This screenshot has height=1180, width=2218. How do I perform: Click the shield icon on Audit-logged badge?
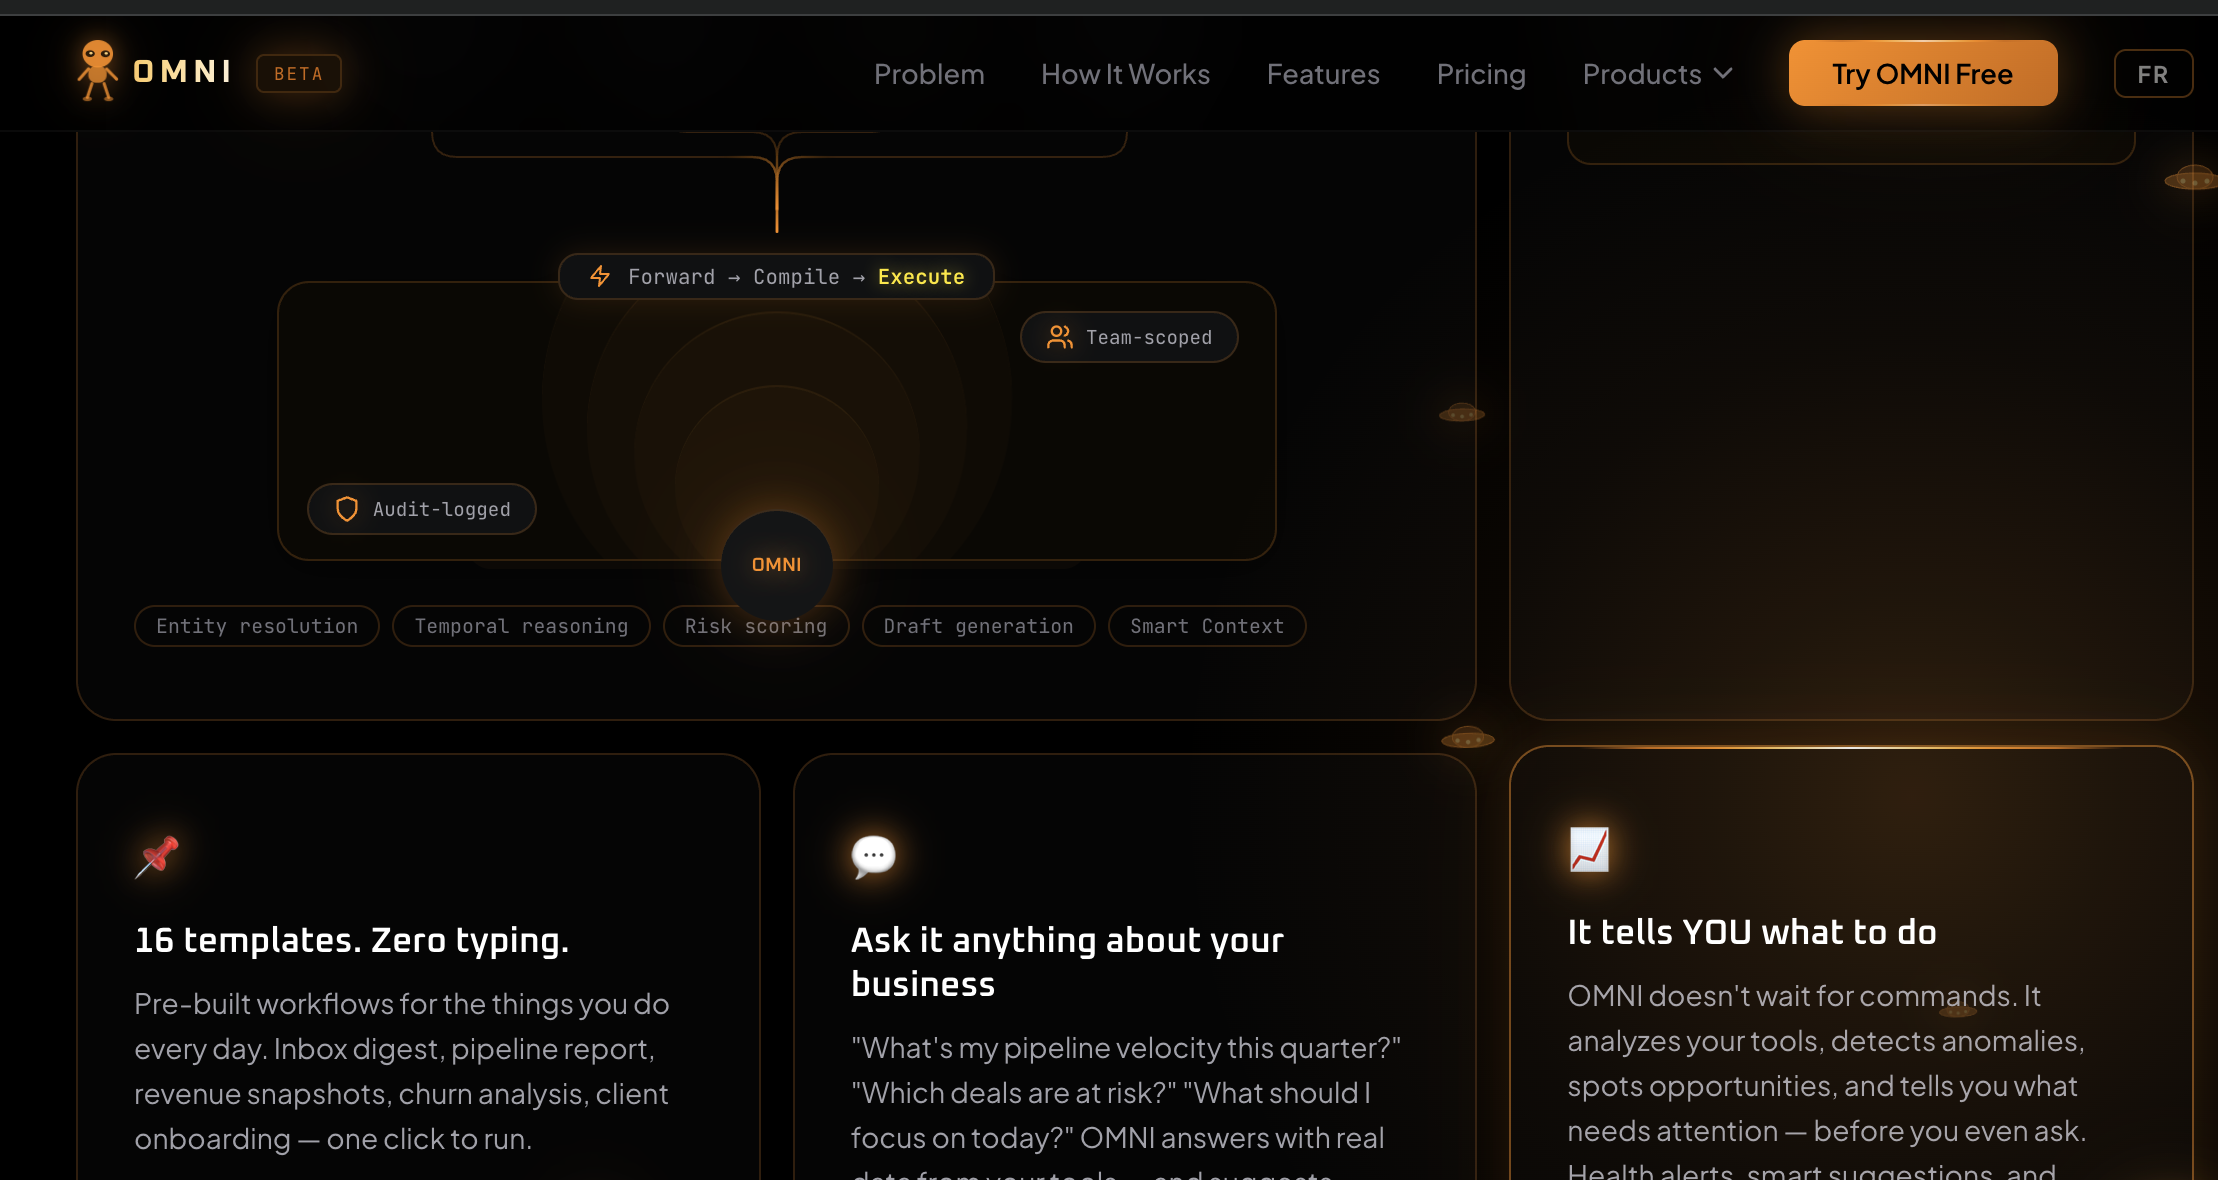[347, 509]
